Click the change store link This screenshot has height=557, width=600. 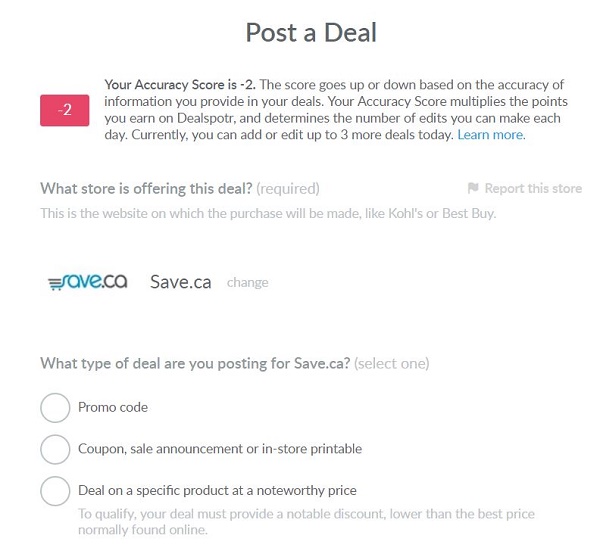pos(248,283)
